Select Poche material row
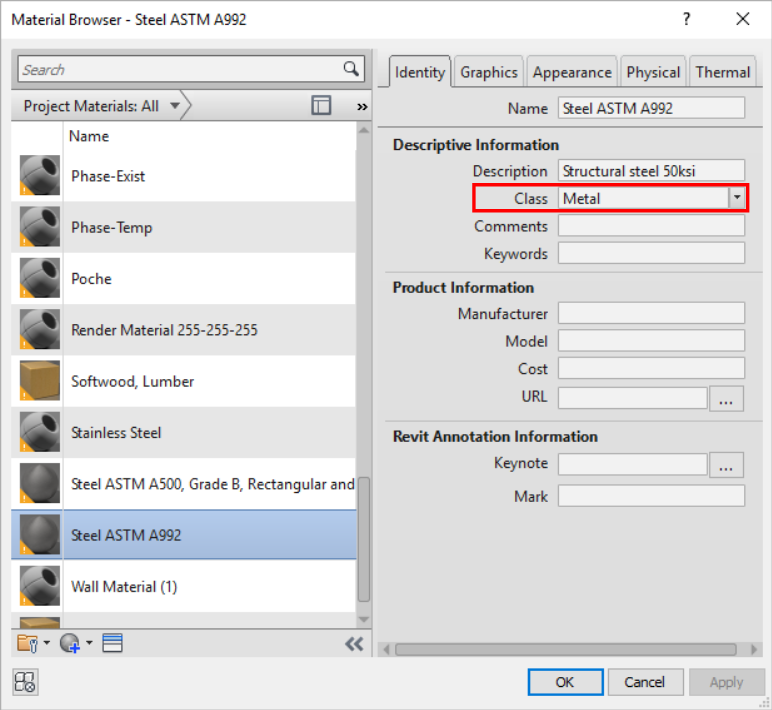Image resolution: width=772 pixels, height=710 pixels. [x=184, y=278]
